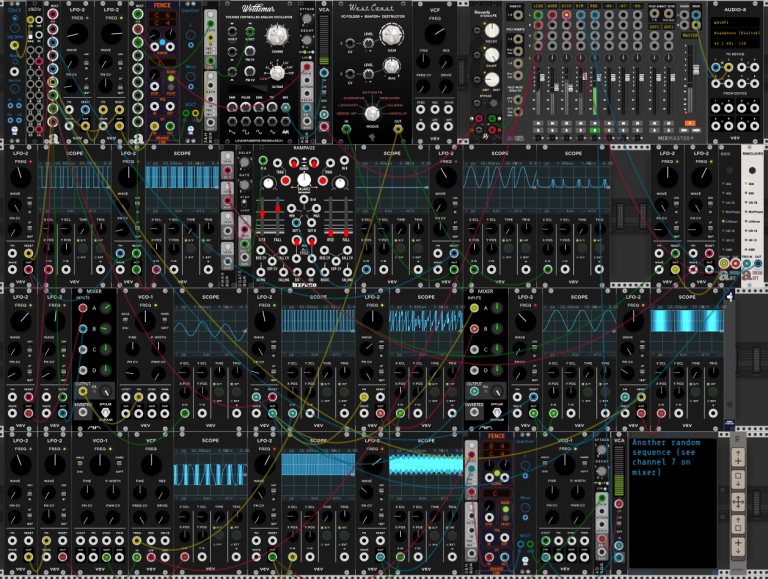Click the West Coast OUT jack

click(398, 129)
